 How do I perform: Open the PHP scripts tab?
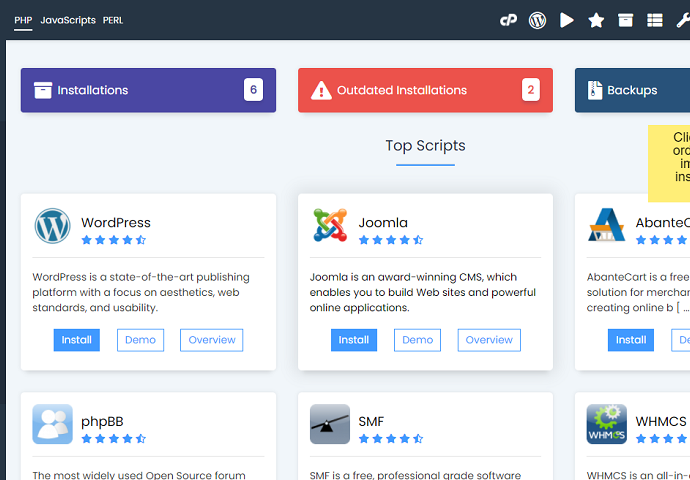(x=23, y=20)
